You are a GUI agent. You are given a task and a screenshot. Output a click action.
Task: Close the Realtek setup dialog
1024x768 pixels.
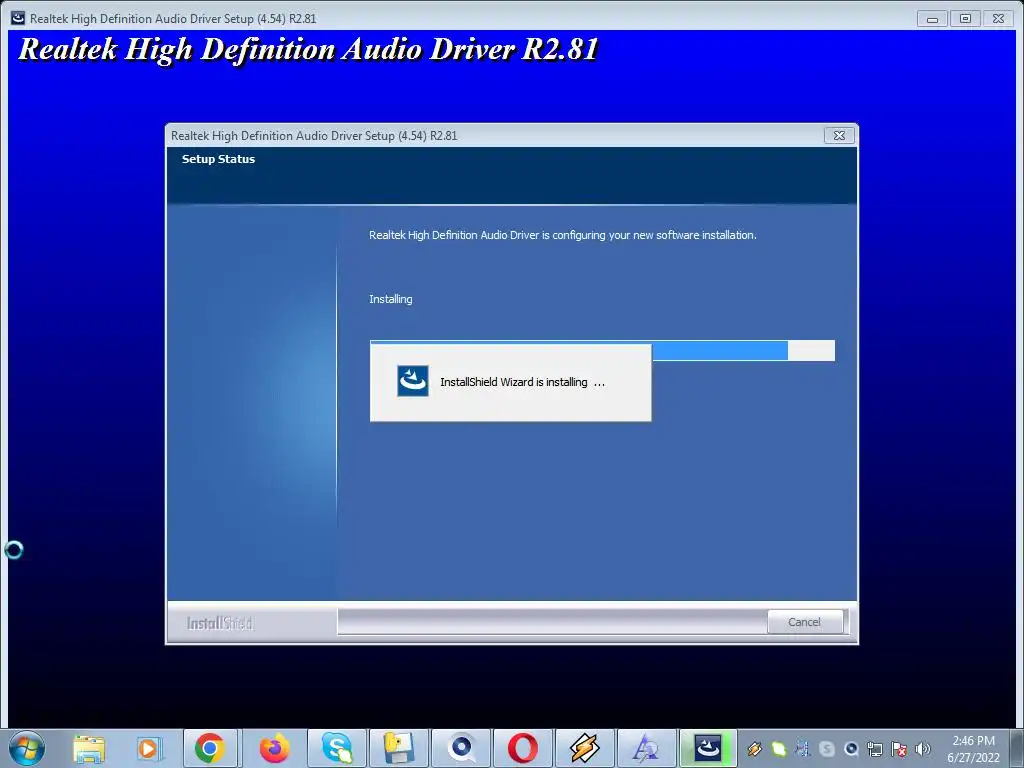tap(839, 135)
